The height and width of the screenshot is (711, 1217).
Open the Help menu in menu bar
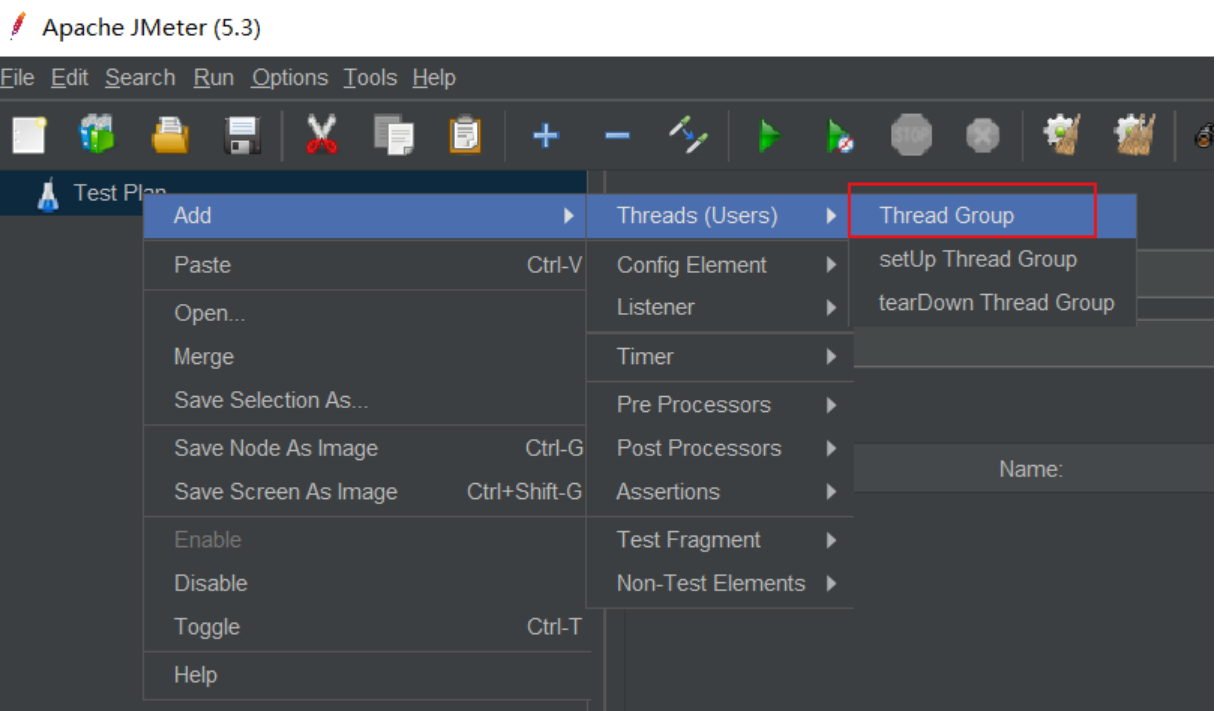point(434,77)
